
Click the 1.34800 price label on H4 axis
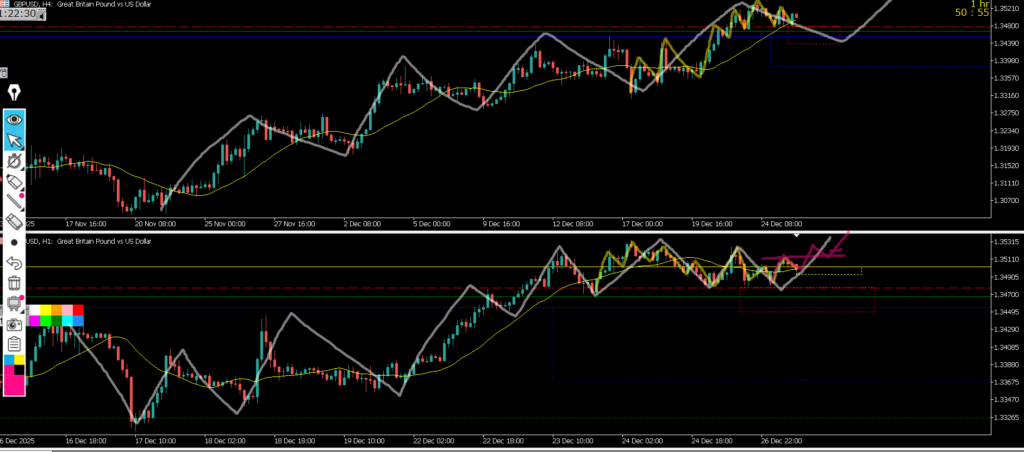pos(1006,26)
